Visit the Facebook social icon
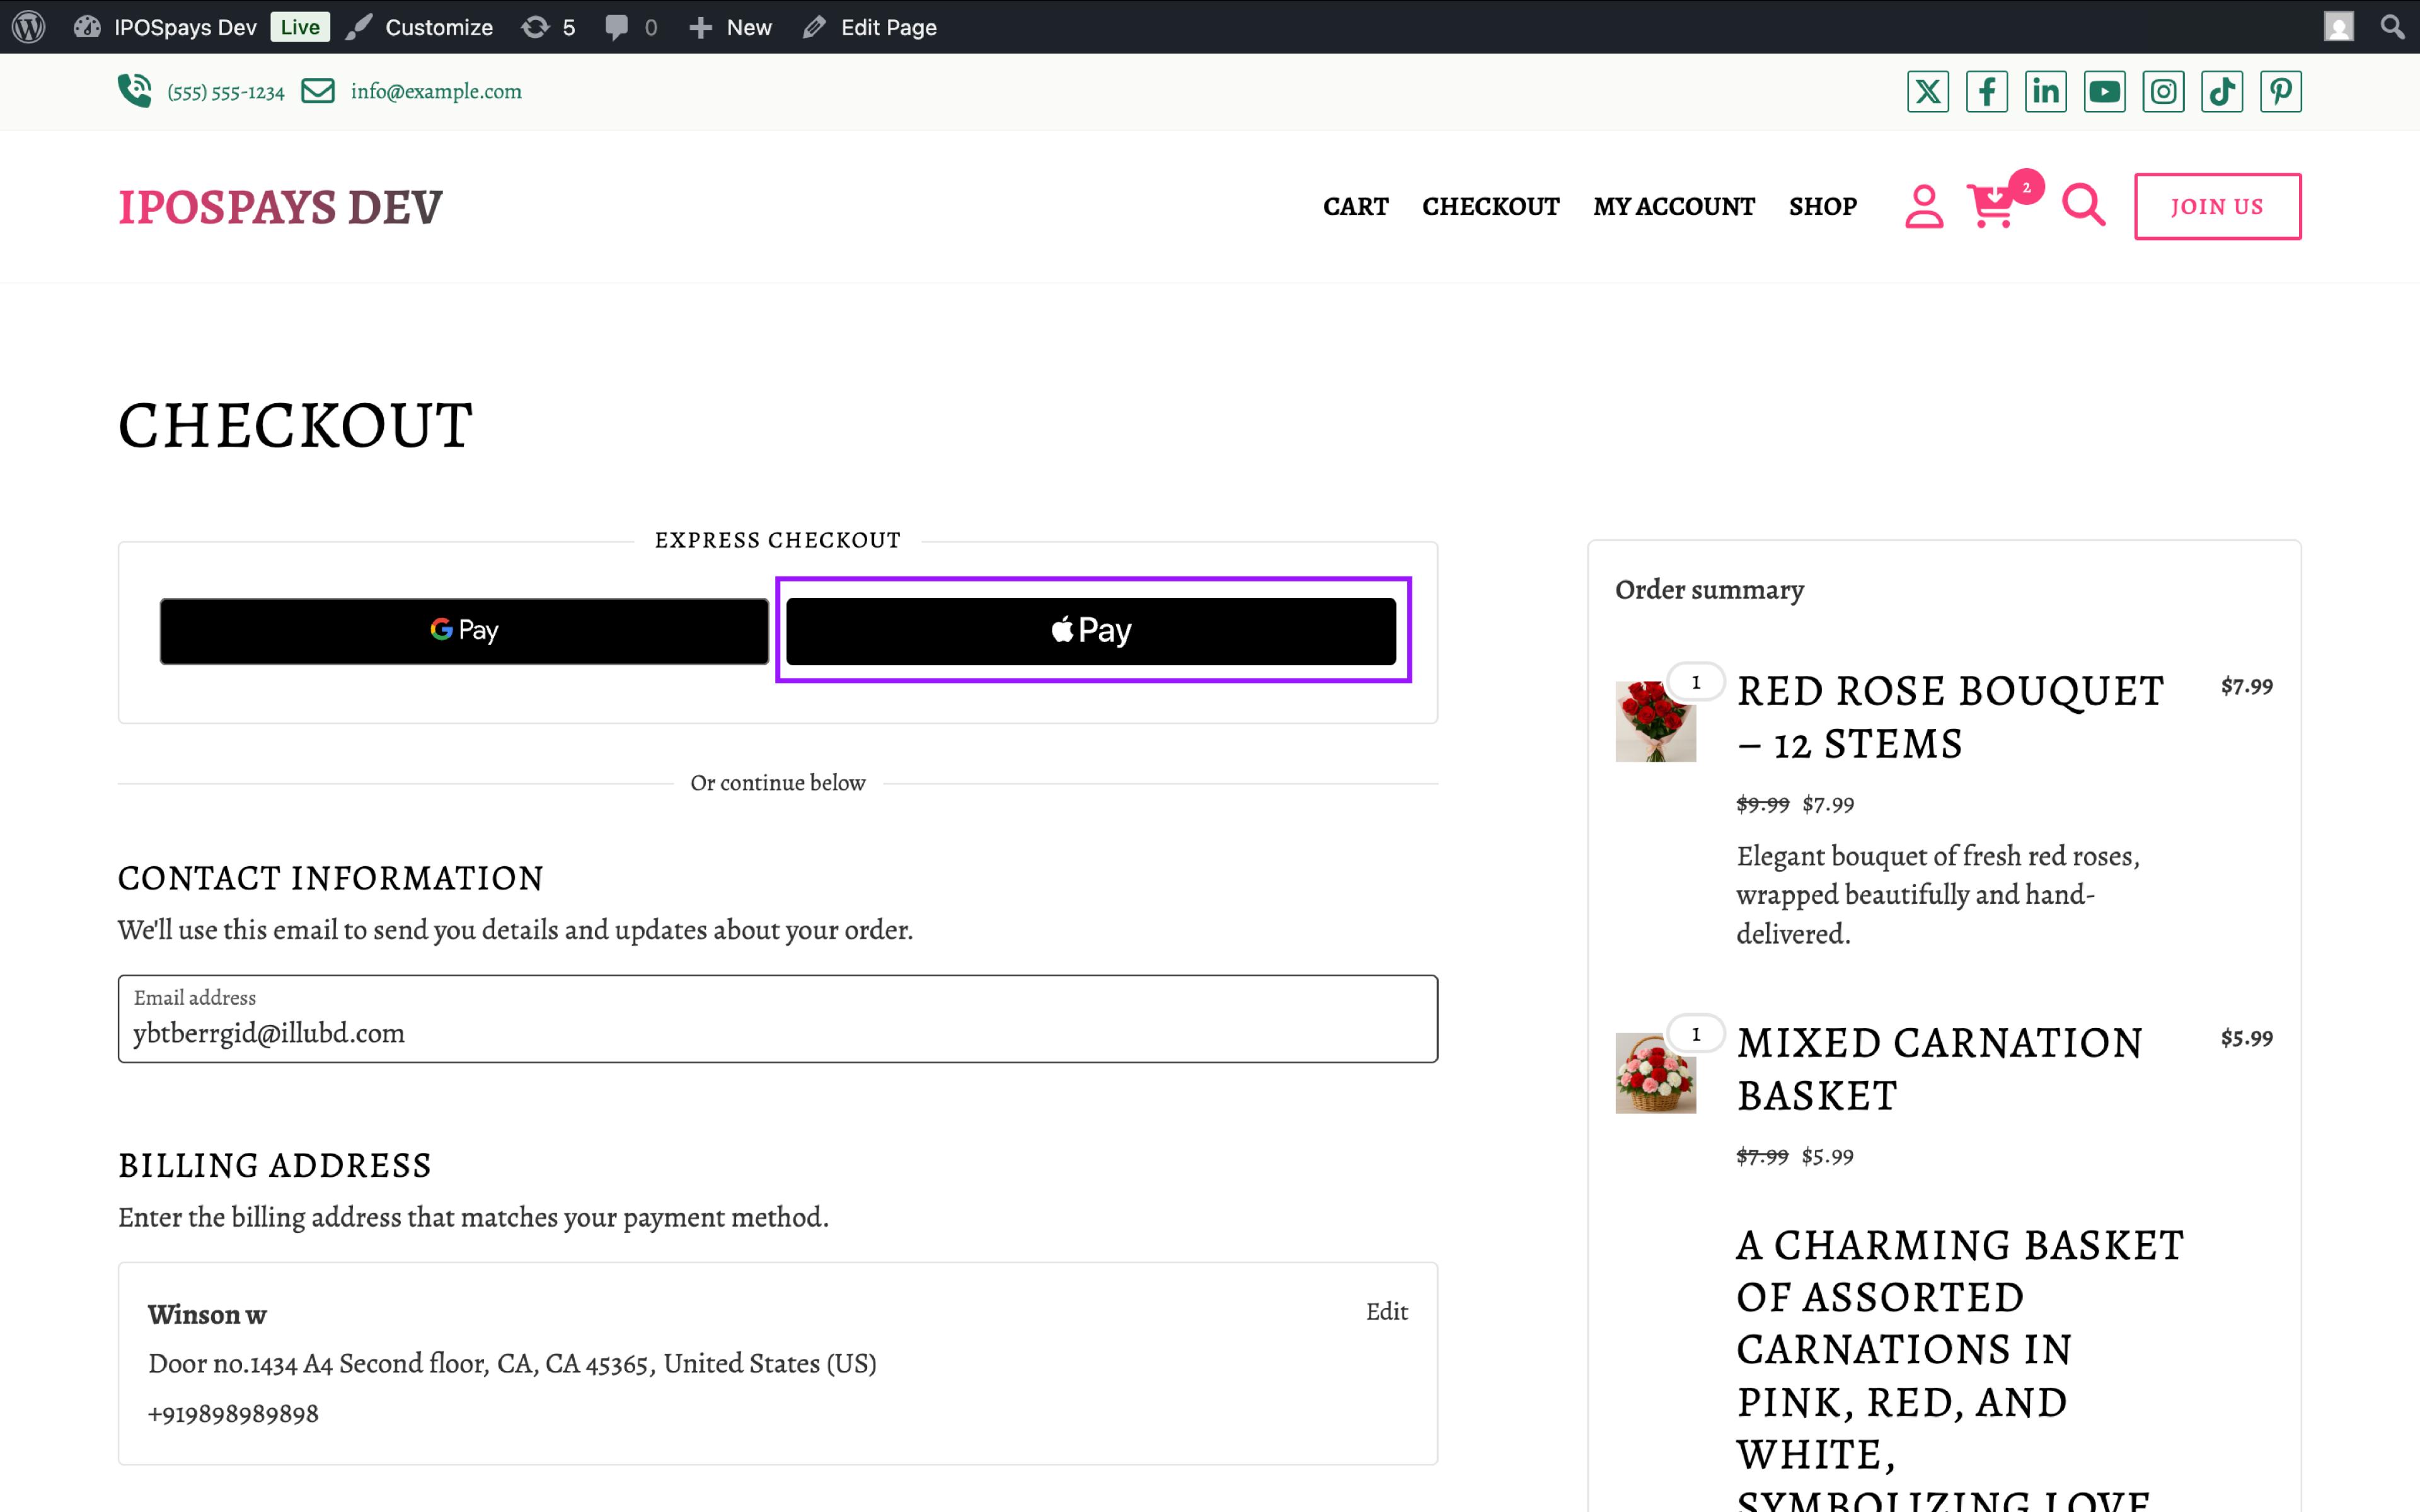This screenshot has width=2420, height=1512. click(x=1986, y=91)
